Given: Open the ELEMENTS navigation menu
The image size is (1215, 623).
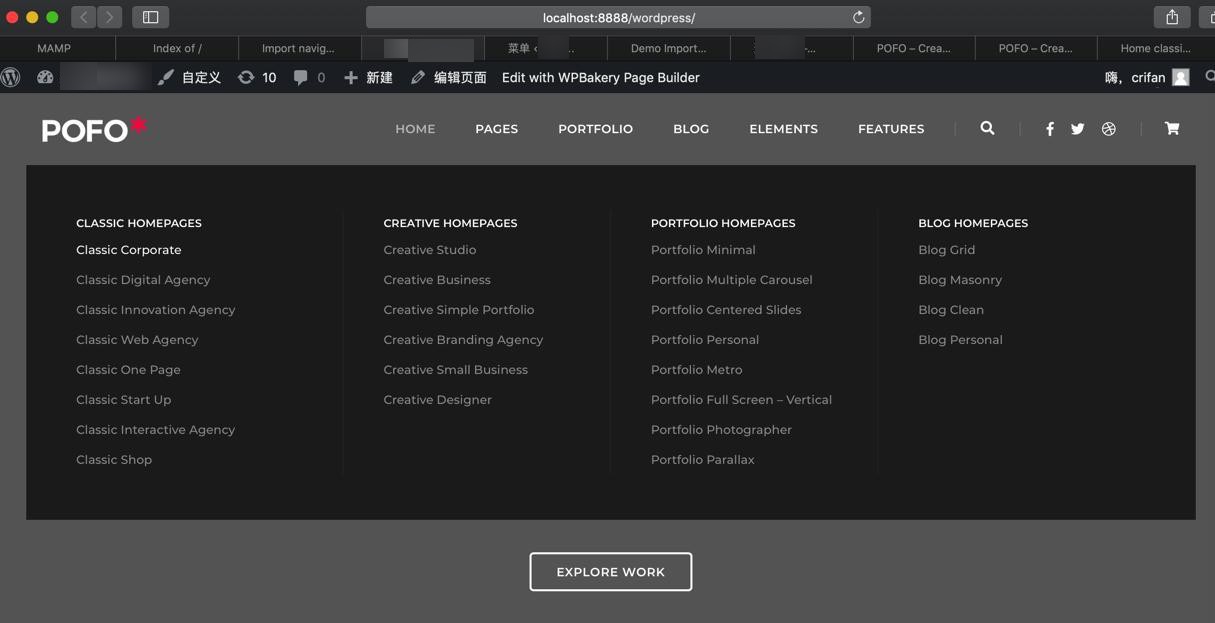Looking at the screenshot, I should click(x=783, y=129).
